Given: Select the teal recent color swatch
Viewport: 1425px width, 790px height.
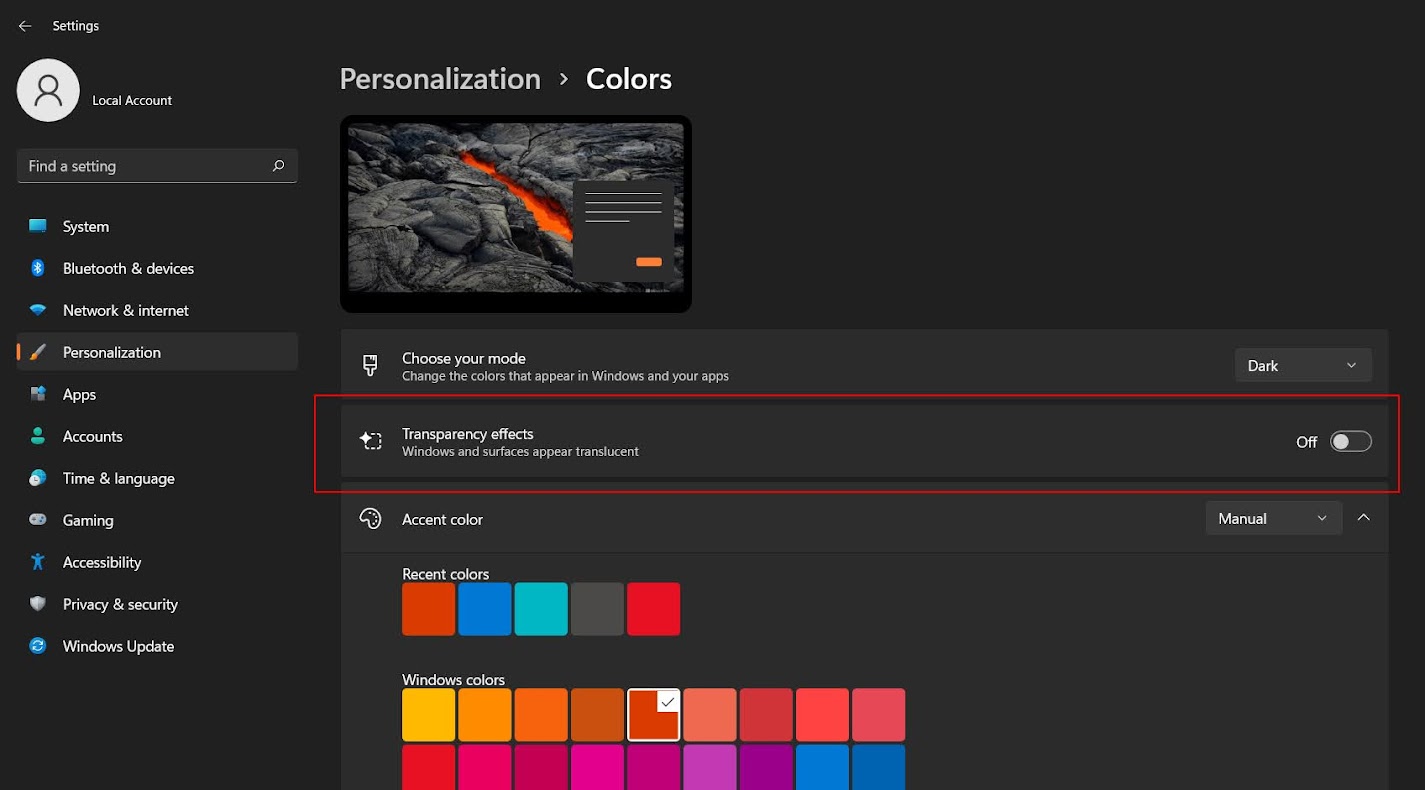Looking at the screenshot, I should pos(541,609).
